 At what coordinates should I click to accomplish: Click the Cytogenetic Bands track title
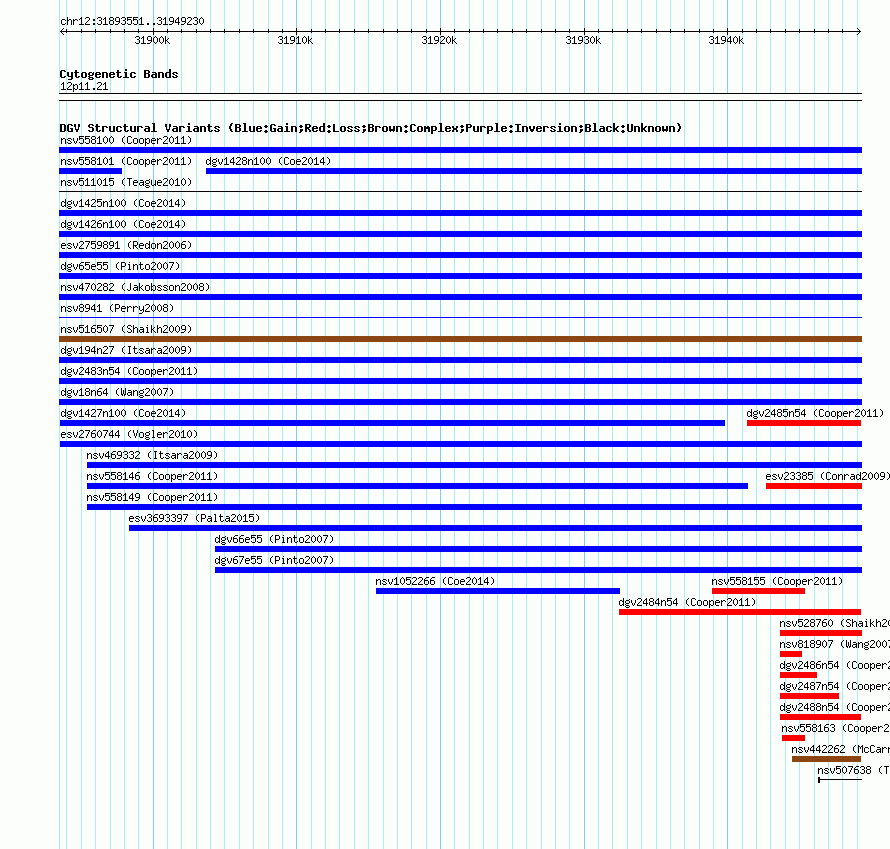tap(119, 74)
